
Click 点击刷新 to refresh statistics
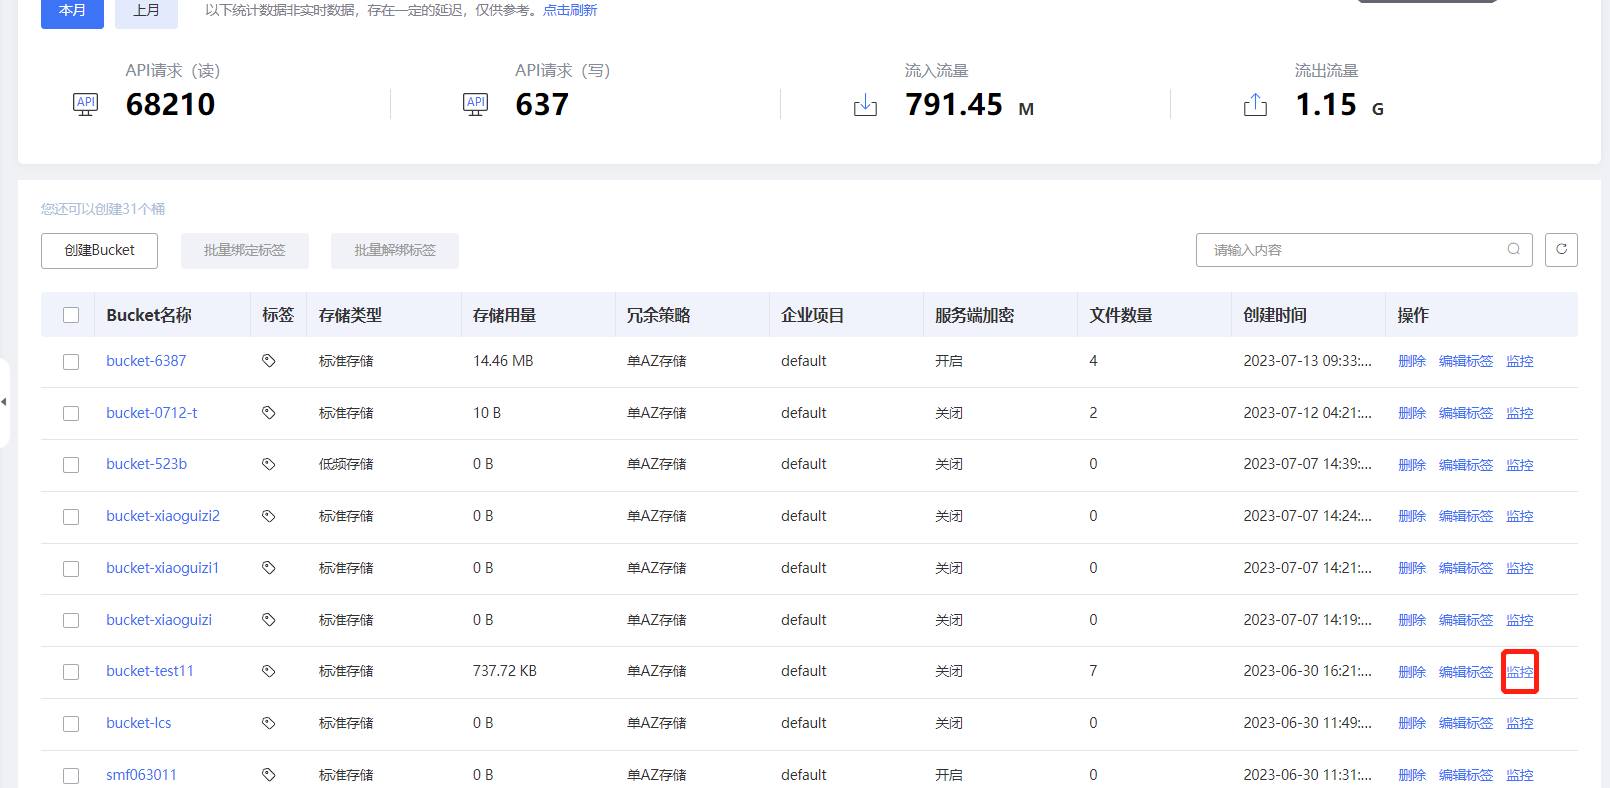[x=570, y=10]
